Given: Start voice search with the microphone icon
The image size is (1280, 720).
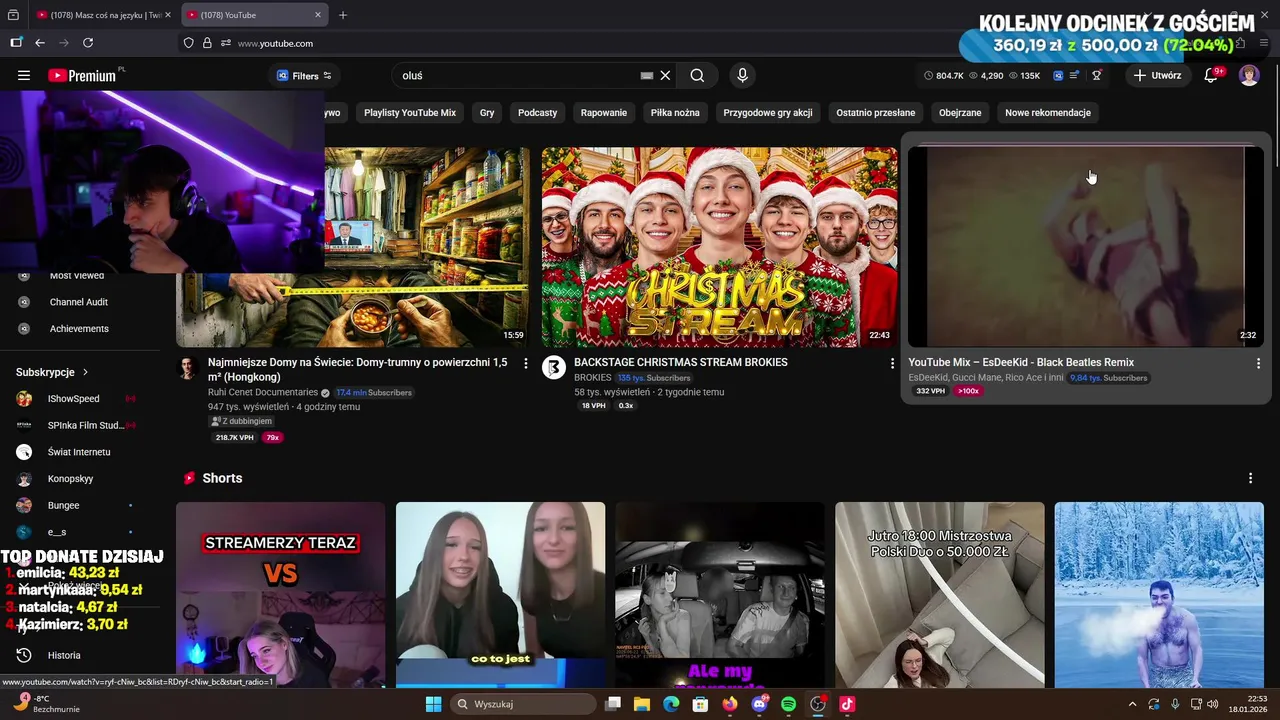Looking at the screenshot, I should pyautogui.click(x=742, y=75).
